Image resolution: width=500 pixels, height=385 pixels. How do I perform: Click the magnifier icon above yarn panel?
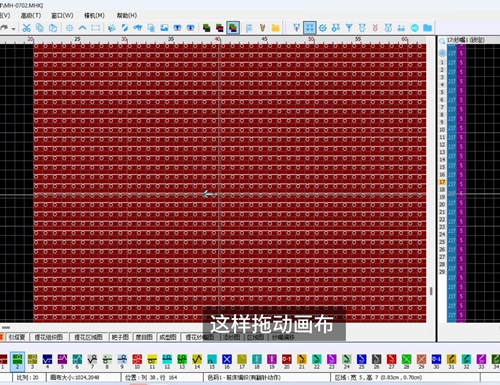click(x=442, y=41)
